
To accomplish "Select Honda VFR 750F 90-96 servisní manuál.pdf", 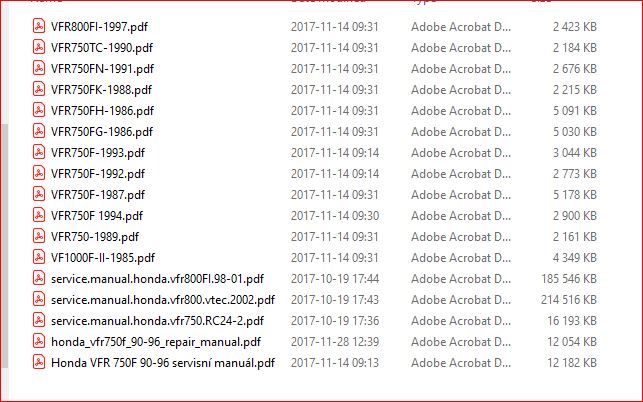I will (x=163, y=363).
